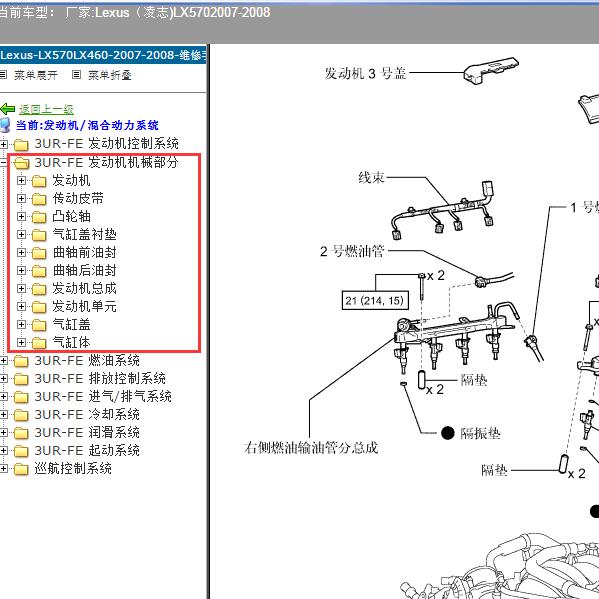Viewport: 599px width, 599px height.
Task: Select 3UR-FE 燃油系统 tree item
Action: [x=87, y=360]
